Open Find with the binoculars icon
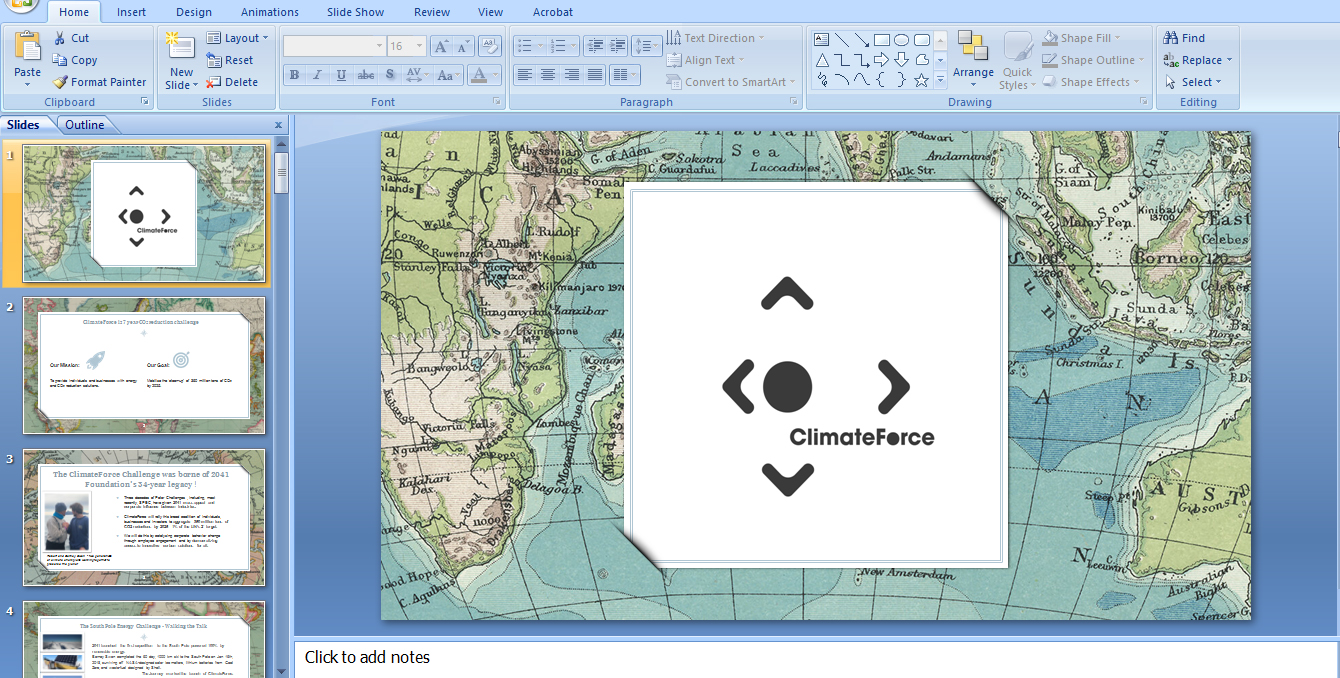 (x=1184, y=38)
